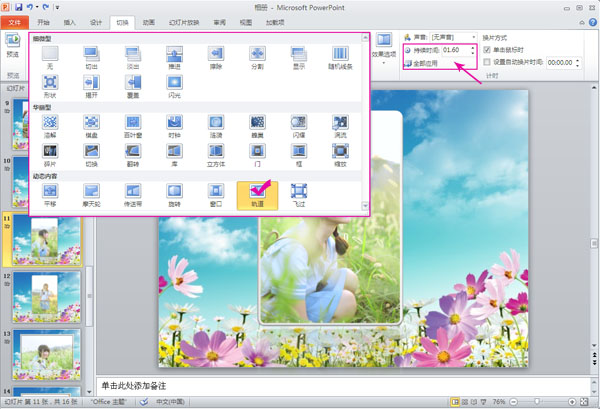Switch to the 插入 Insert tab
The width and height of the screenshot is (600, 409).
(x=70, y=23)
